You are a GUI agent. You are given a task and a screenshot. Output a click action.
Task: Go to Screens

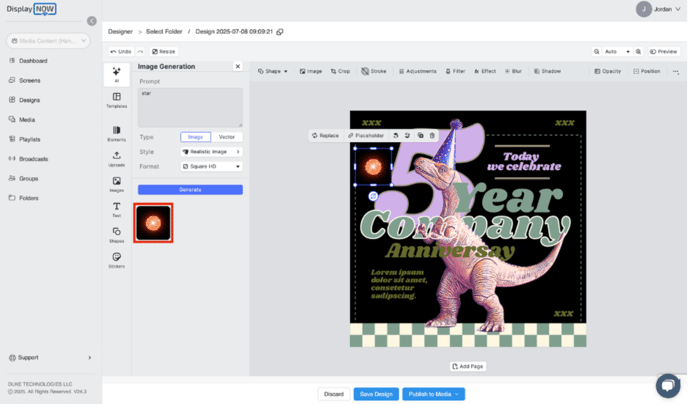(25, 80)
